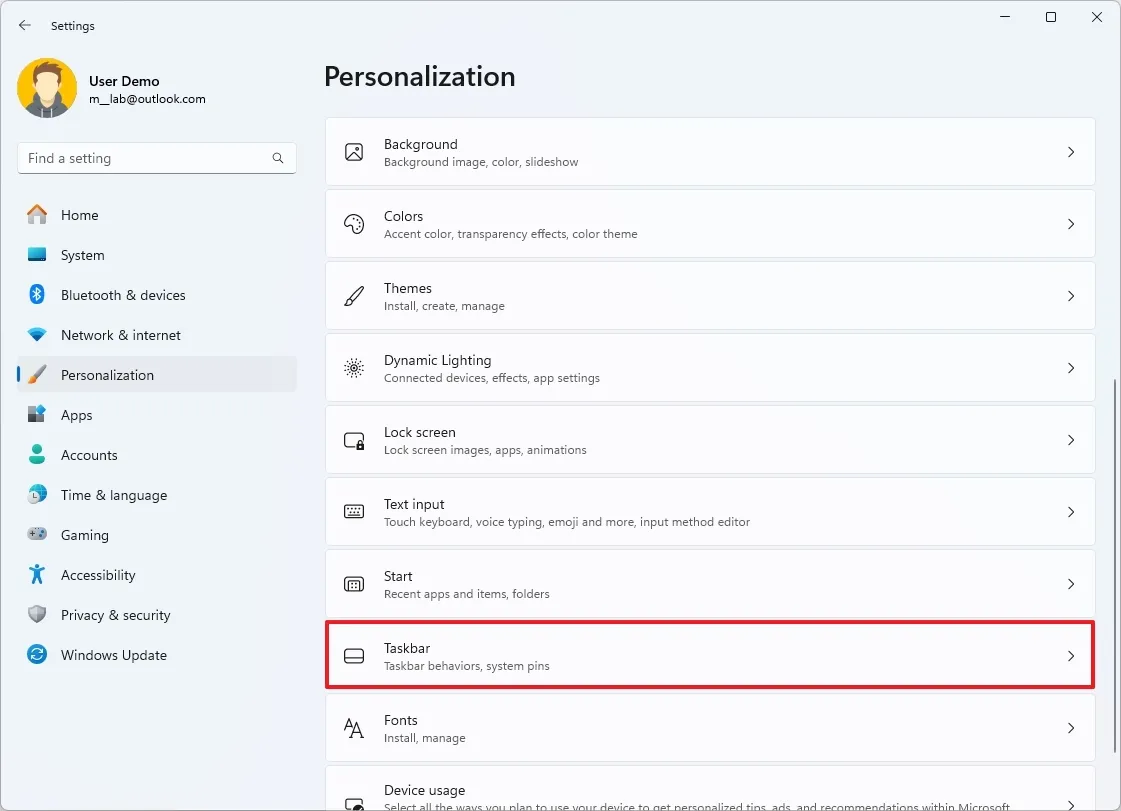Open the Fonts page chevron

pyautogui.click(x=1070, y=728)
